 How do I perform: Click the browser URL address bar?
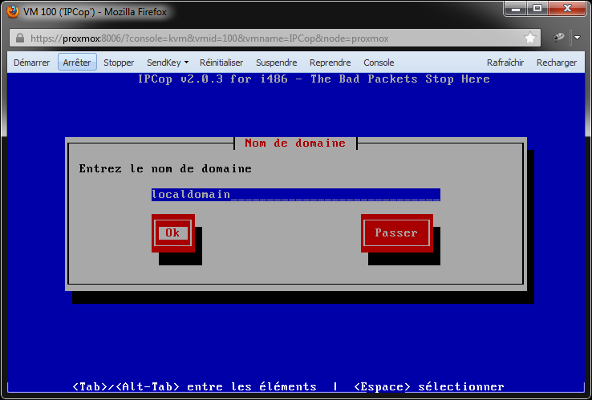(x=276, y=38)
